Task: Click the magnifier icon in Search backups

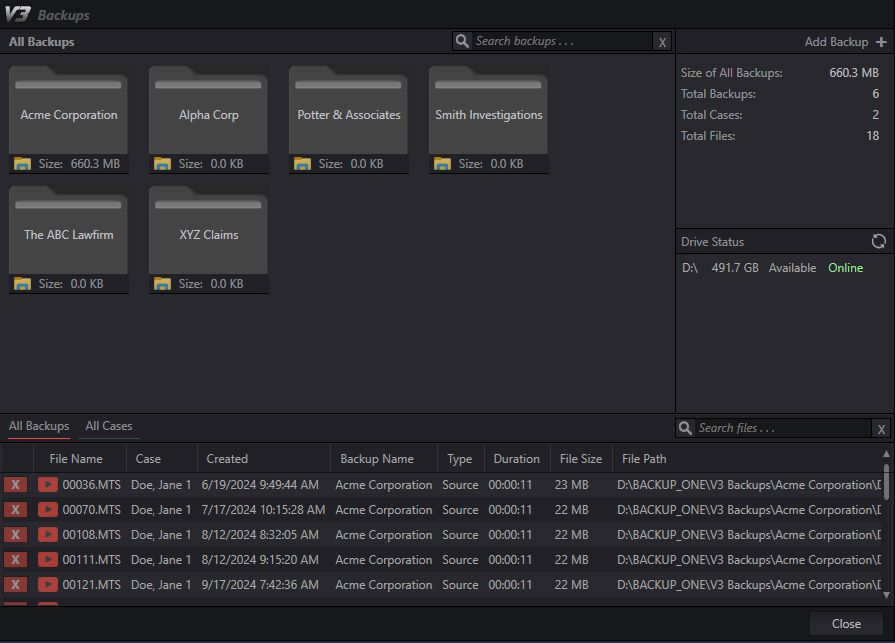Action: pos(462,41)
